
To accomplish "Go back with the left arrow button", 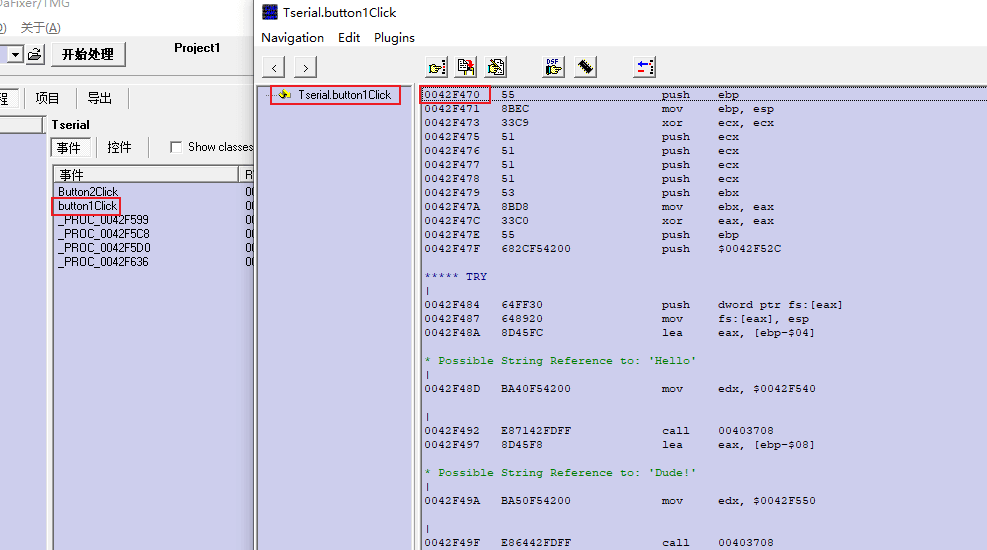I will click(274, 67).
